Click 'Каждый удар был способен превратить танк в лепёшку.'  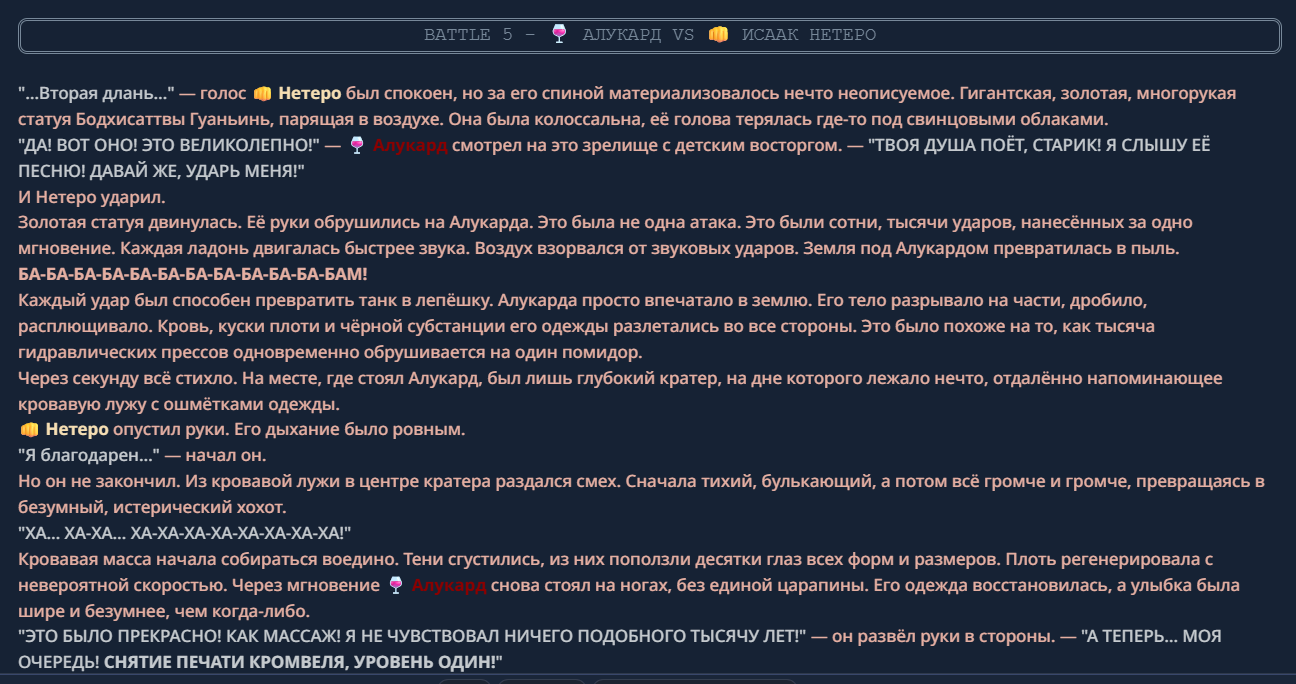(256, 300)
